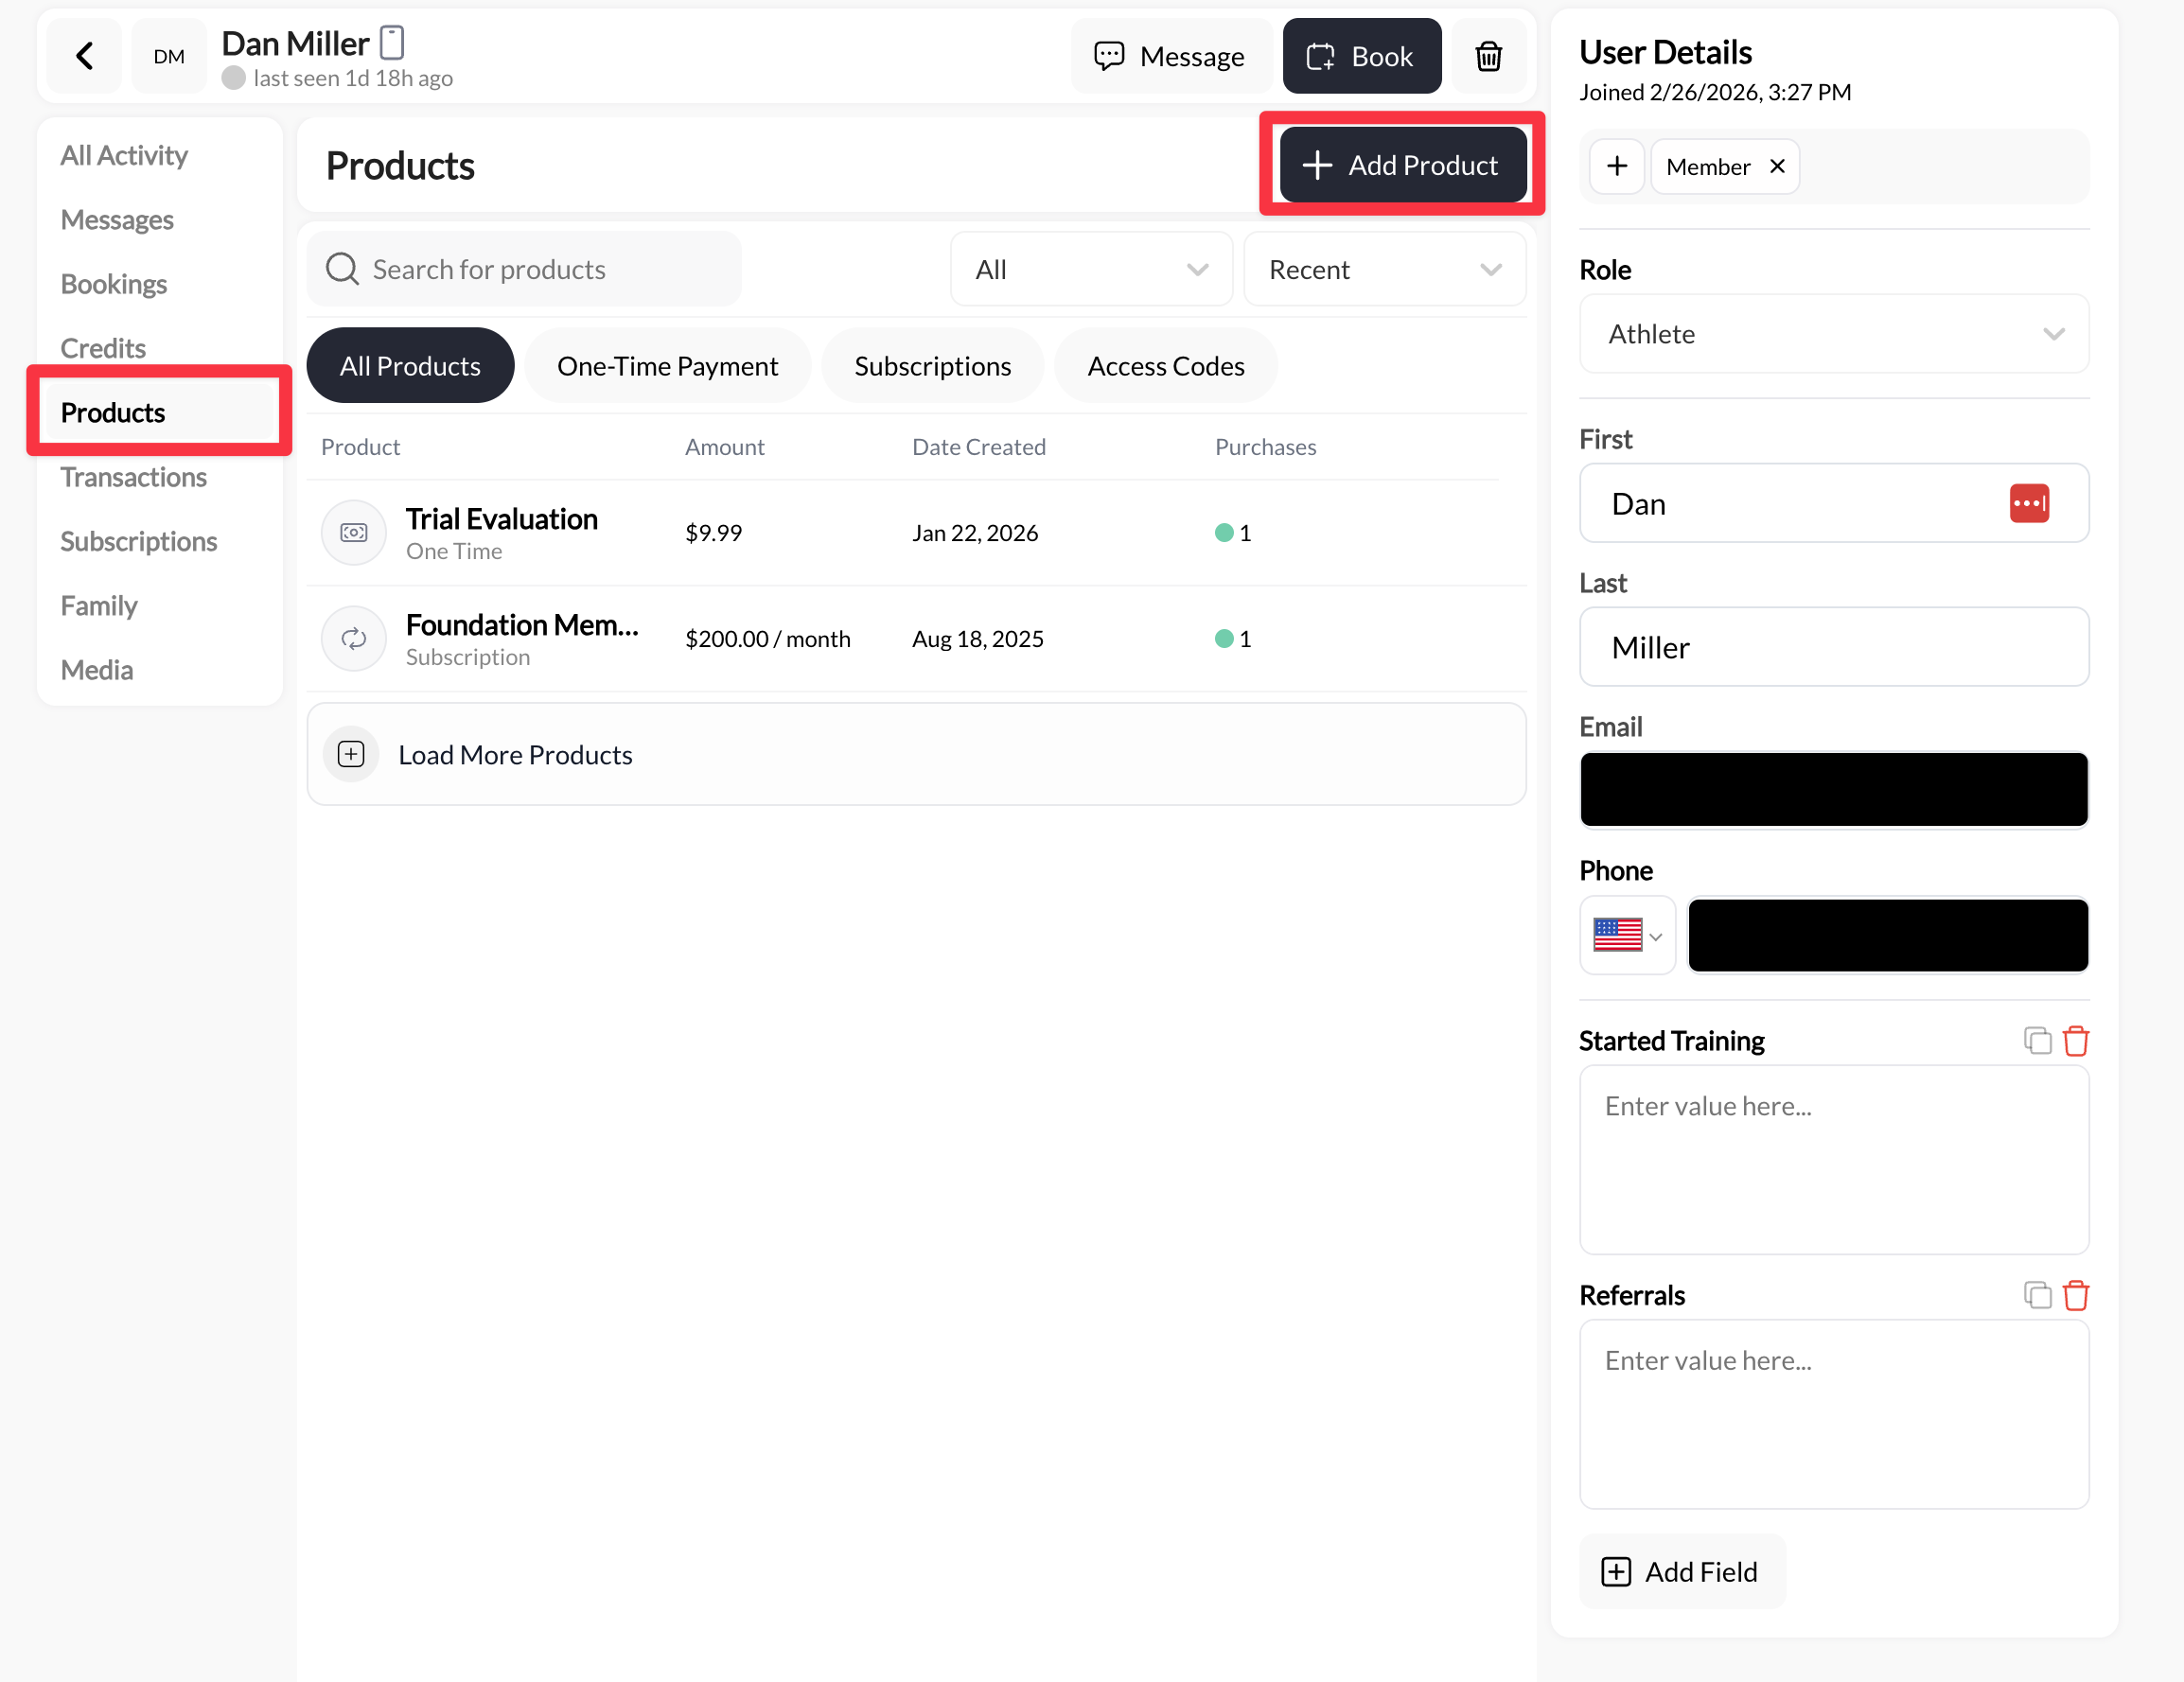Open the red options icon beside first name Dan
The width and height of the screenshot is (2184, 1682).
point(2029,503)
